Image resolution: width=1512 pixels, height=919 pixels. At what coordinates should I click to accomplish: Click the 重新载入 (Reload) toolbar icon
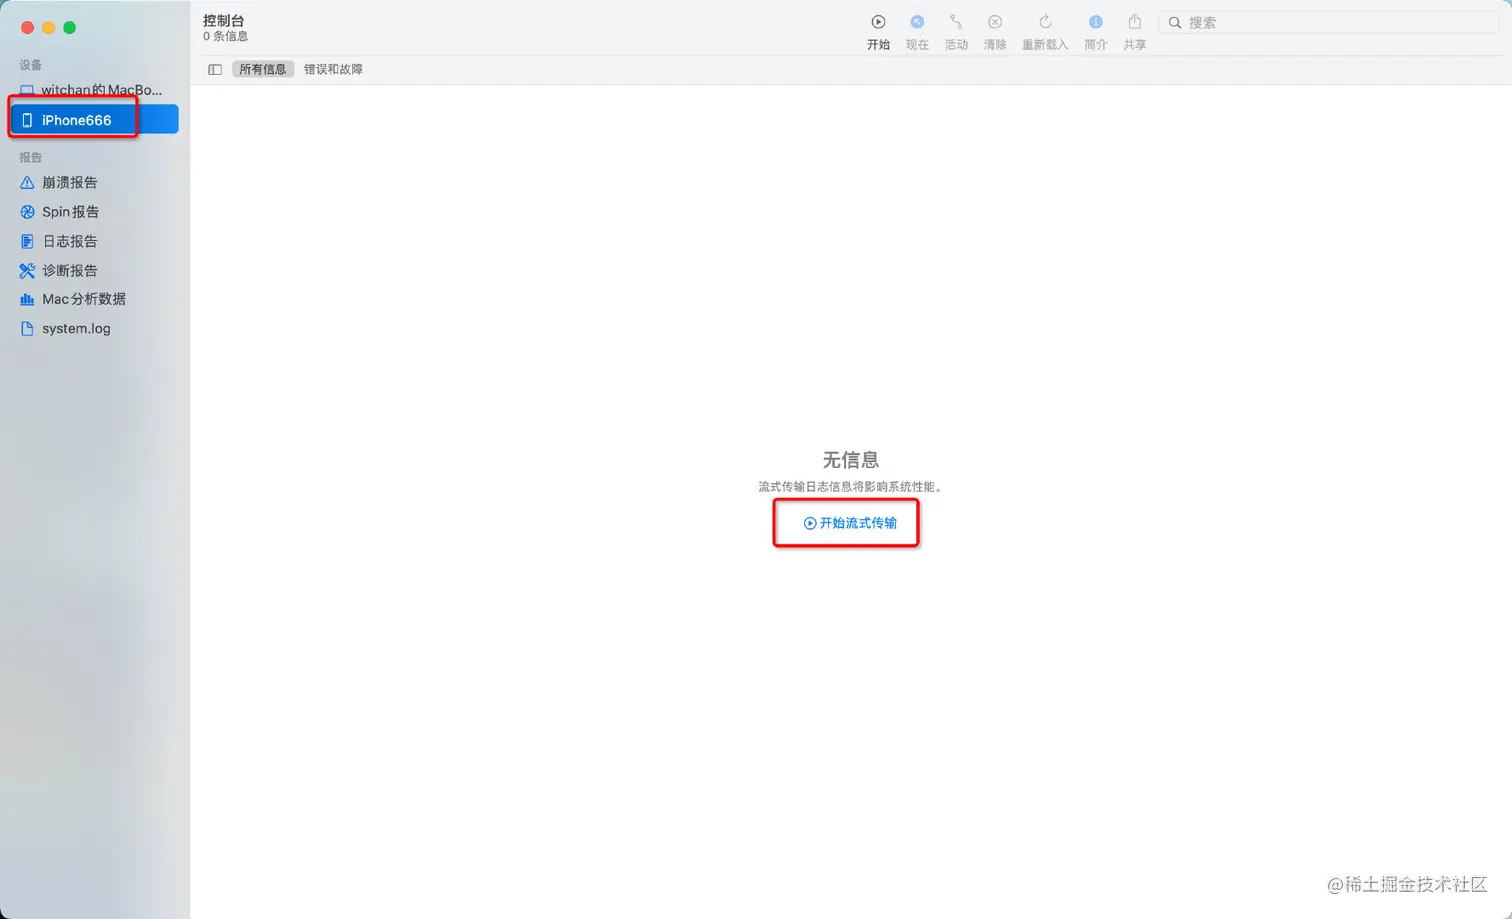click(1045, 22)
